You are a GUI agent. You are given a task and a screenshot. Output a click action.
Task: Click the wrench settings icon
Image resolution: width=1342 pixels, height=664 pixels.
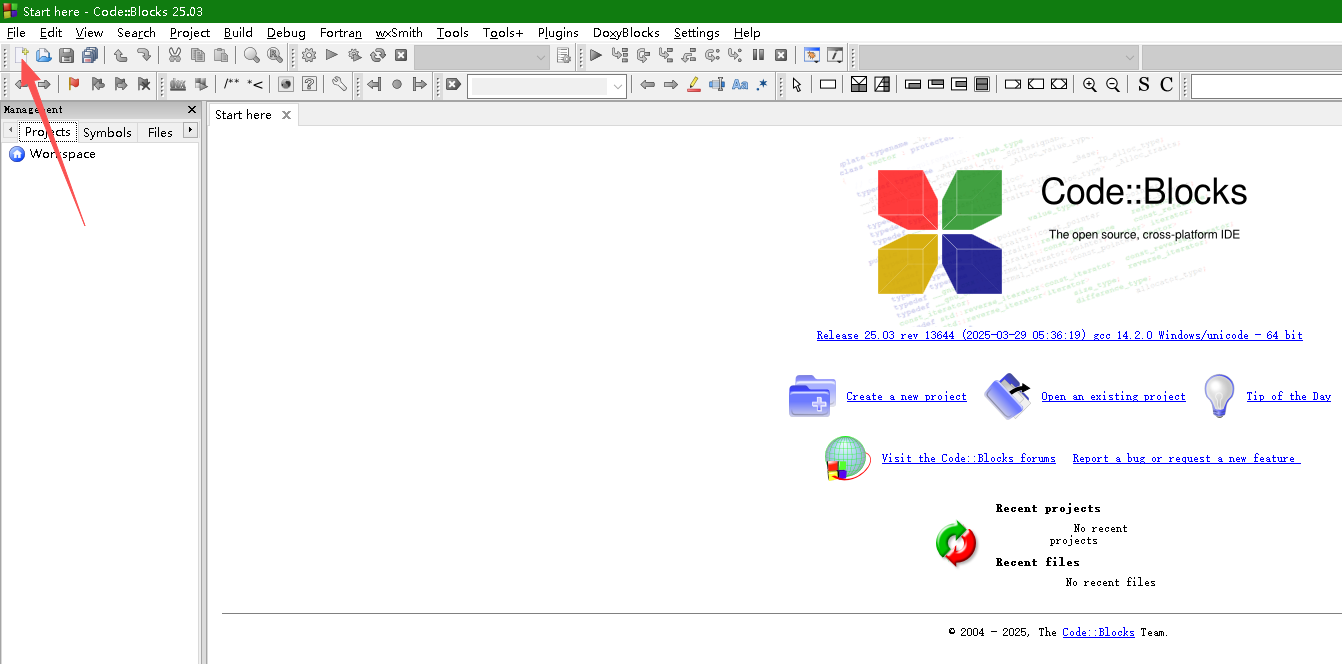click(x=340, y=85)
